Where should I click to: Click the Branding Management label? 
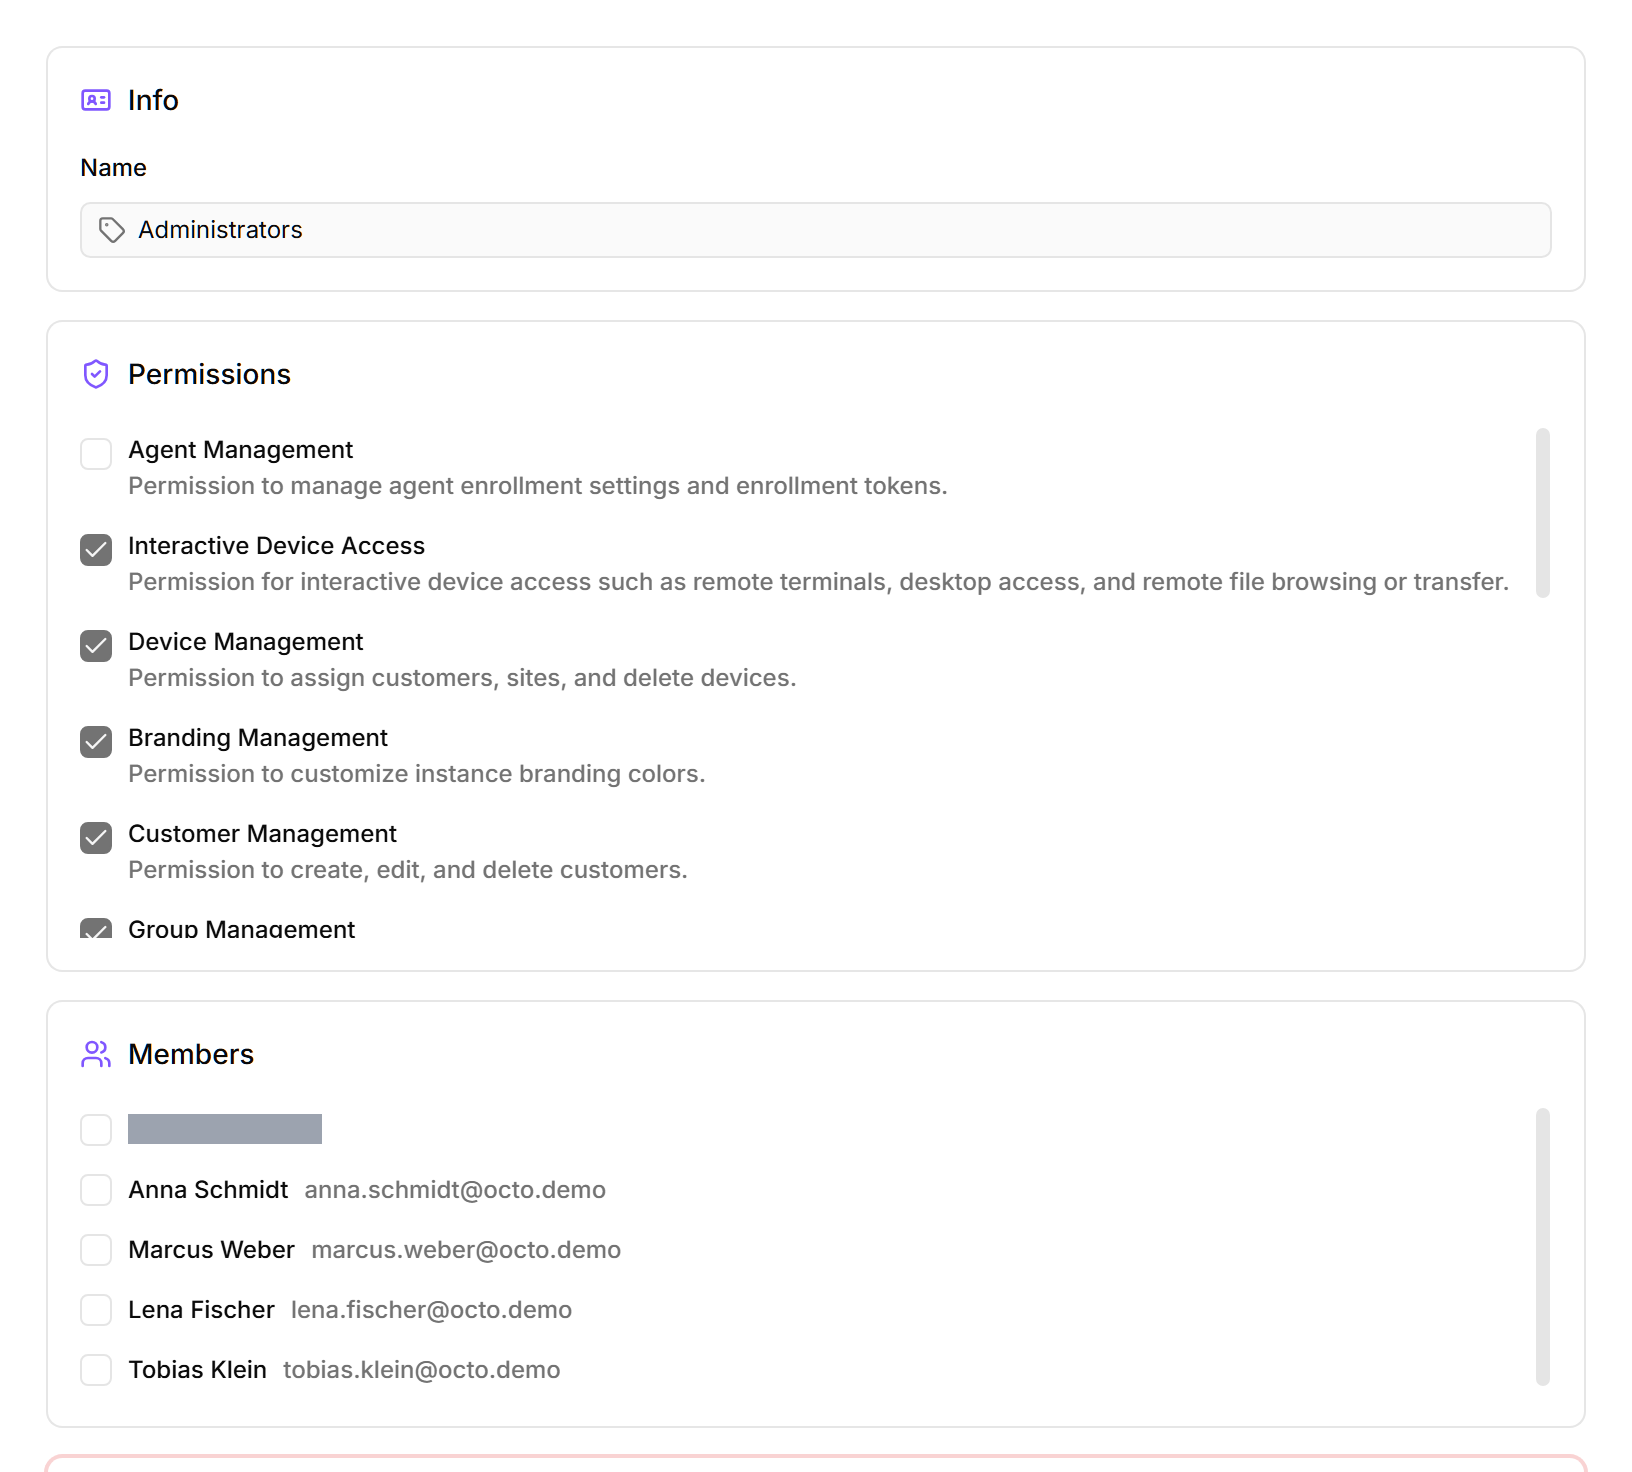(257, 738)
